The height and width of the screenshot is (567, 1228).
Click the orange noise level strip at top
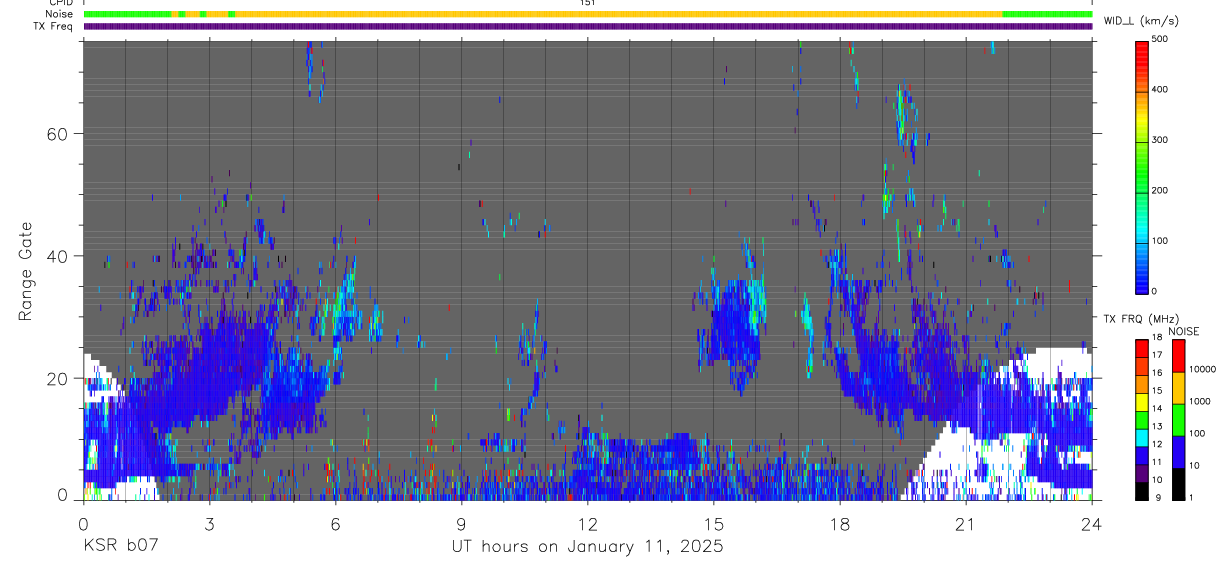click(620, 14)
